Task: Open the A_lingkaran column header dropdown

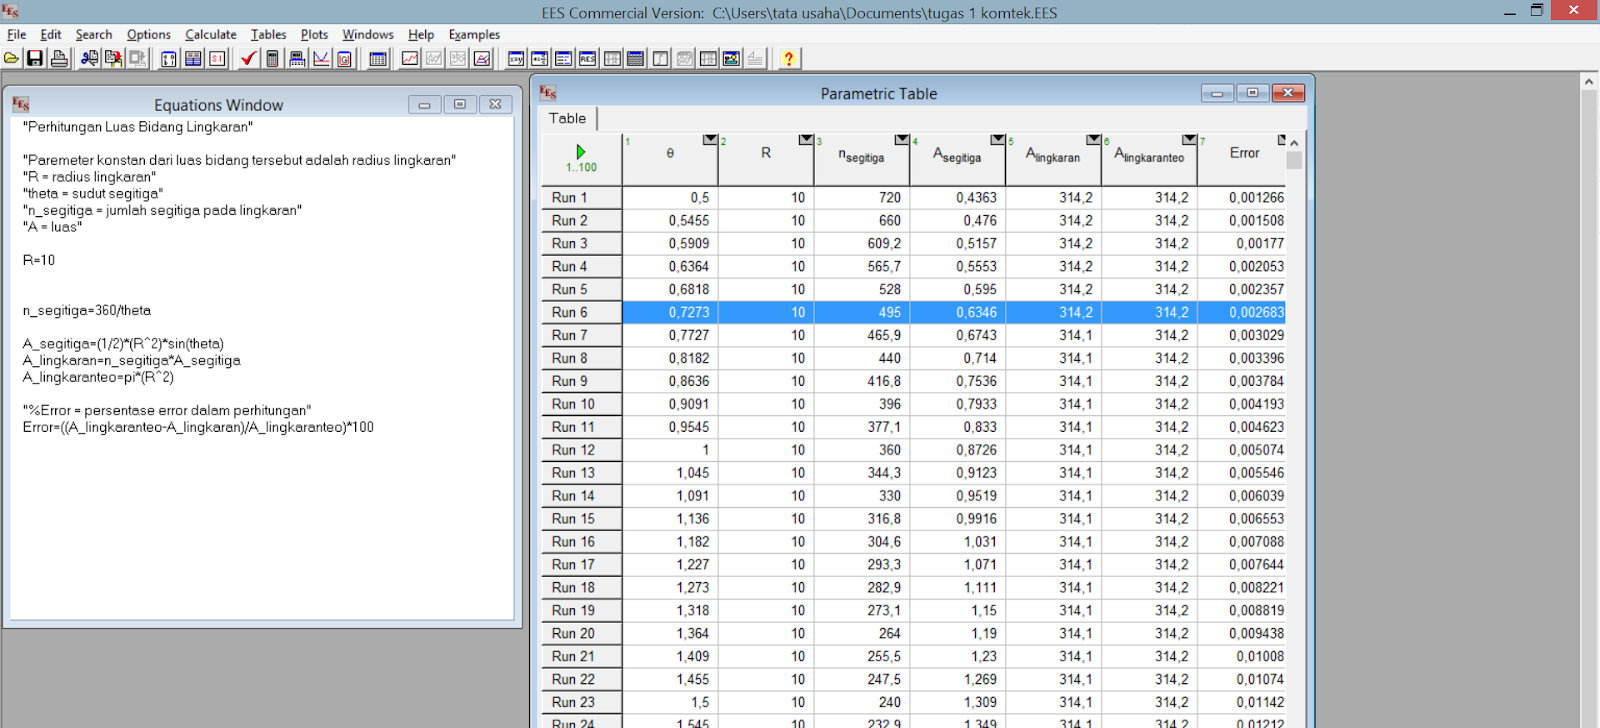Action: point(1092,140)
